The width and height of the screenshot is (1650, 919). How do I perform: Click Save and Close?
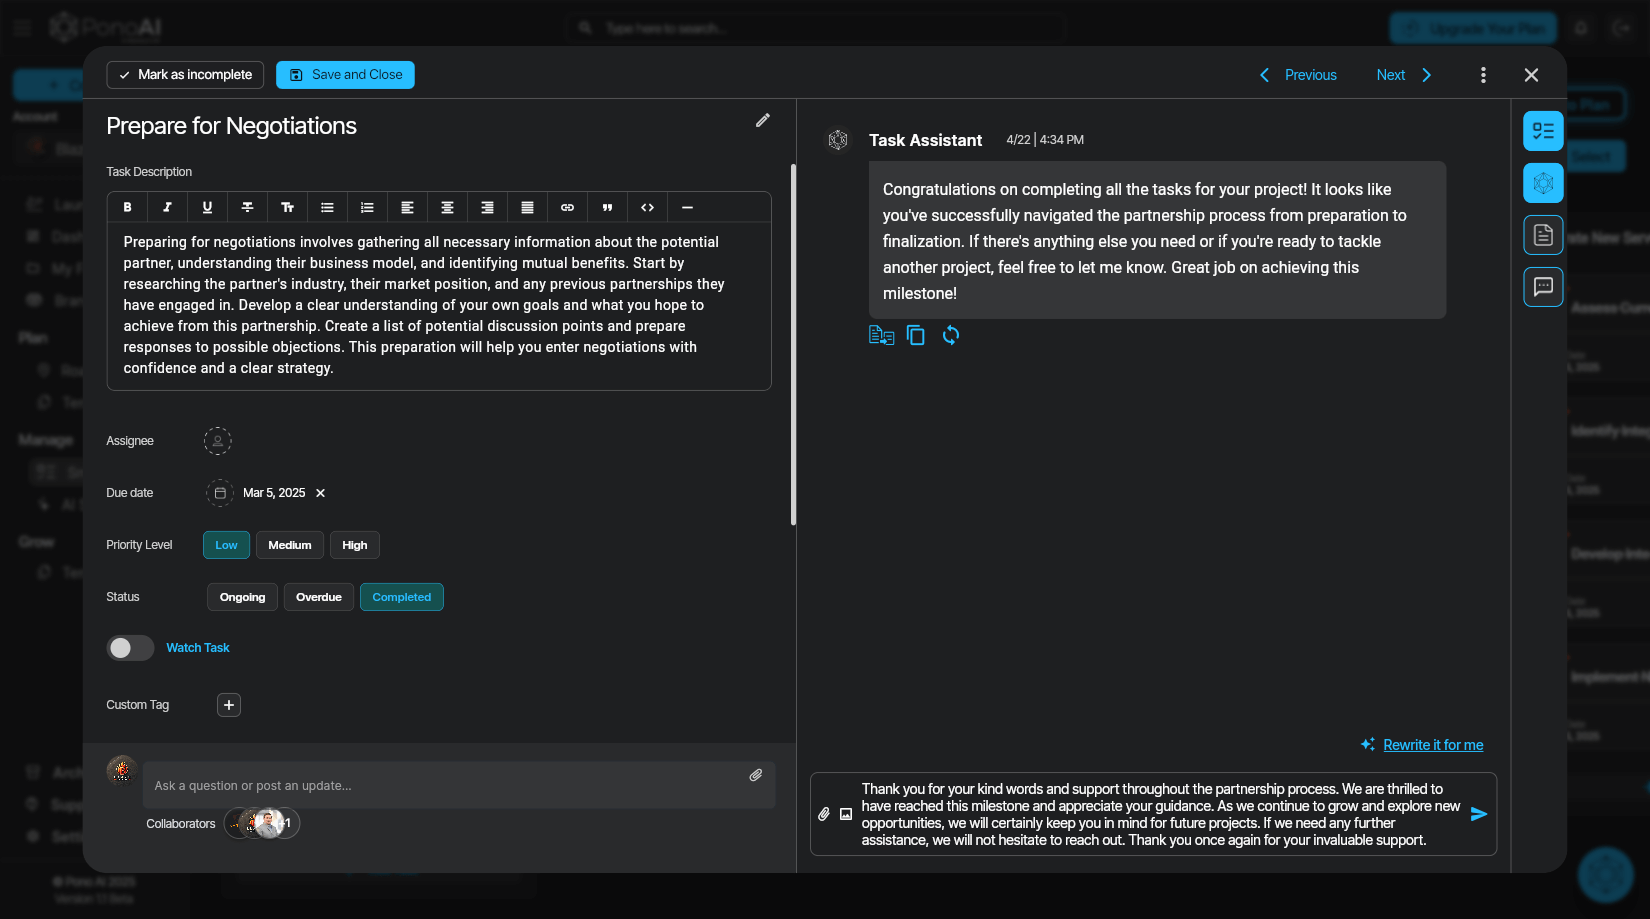tap(345, 74)
